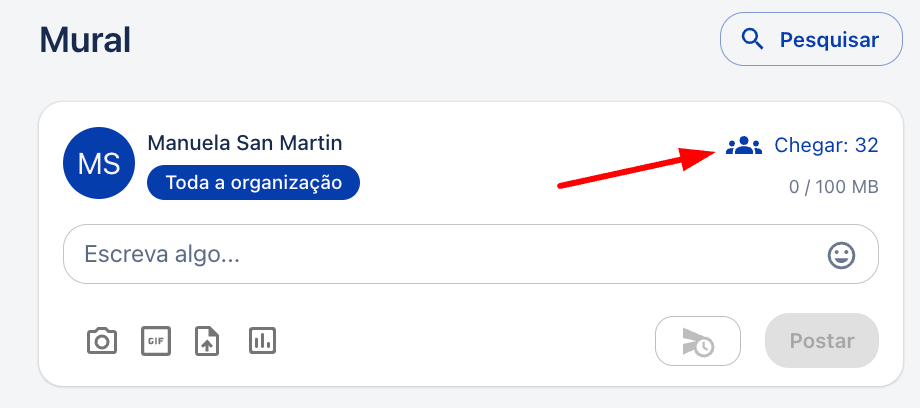Screen dimensions: 920x408
Task: Click the greyed Postar button
Action: (821, 340)
